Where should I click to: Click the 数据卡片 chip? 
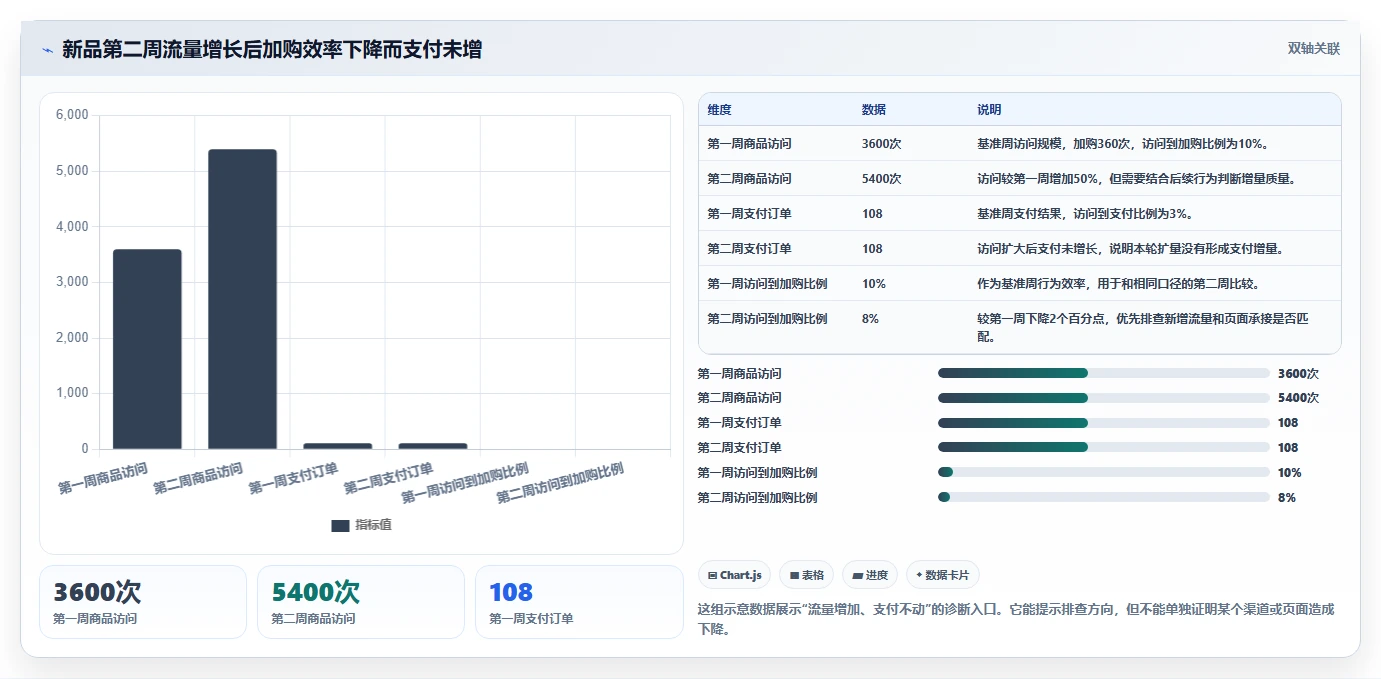pos(943,575)
